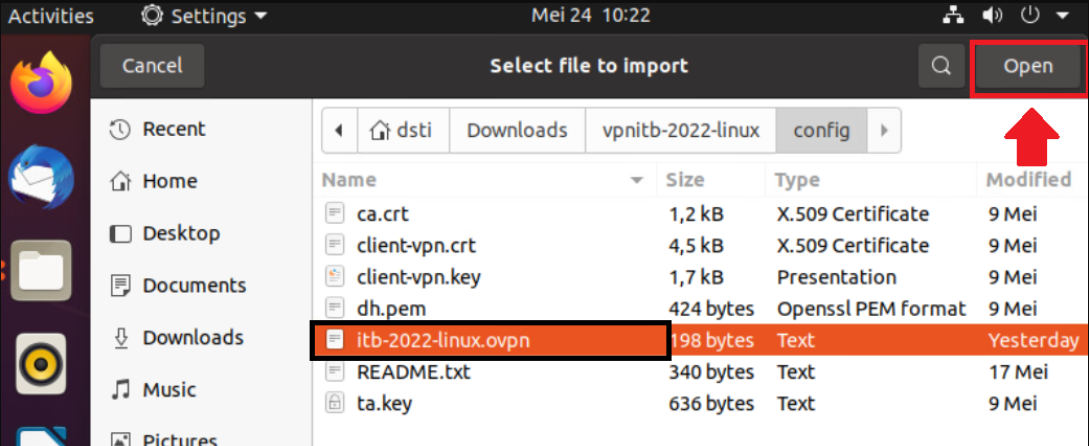Click the Open button
Screen dimensions: 1089x446
coord(1028,66)
